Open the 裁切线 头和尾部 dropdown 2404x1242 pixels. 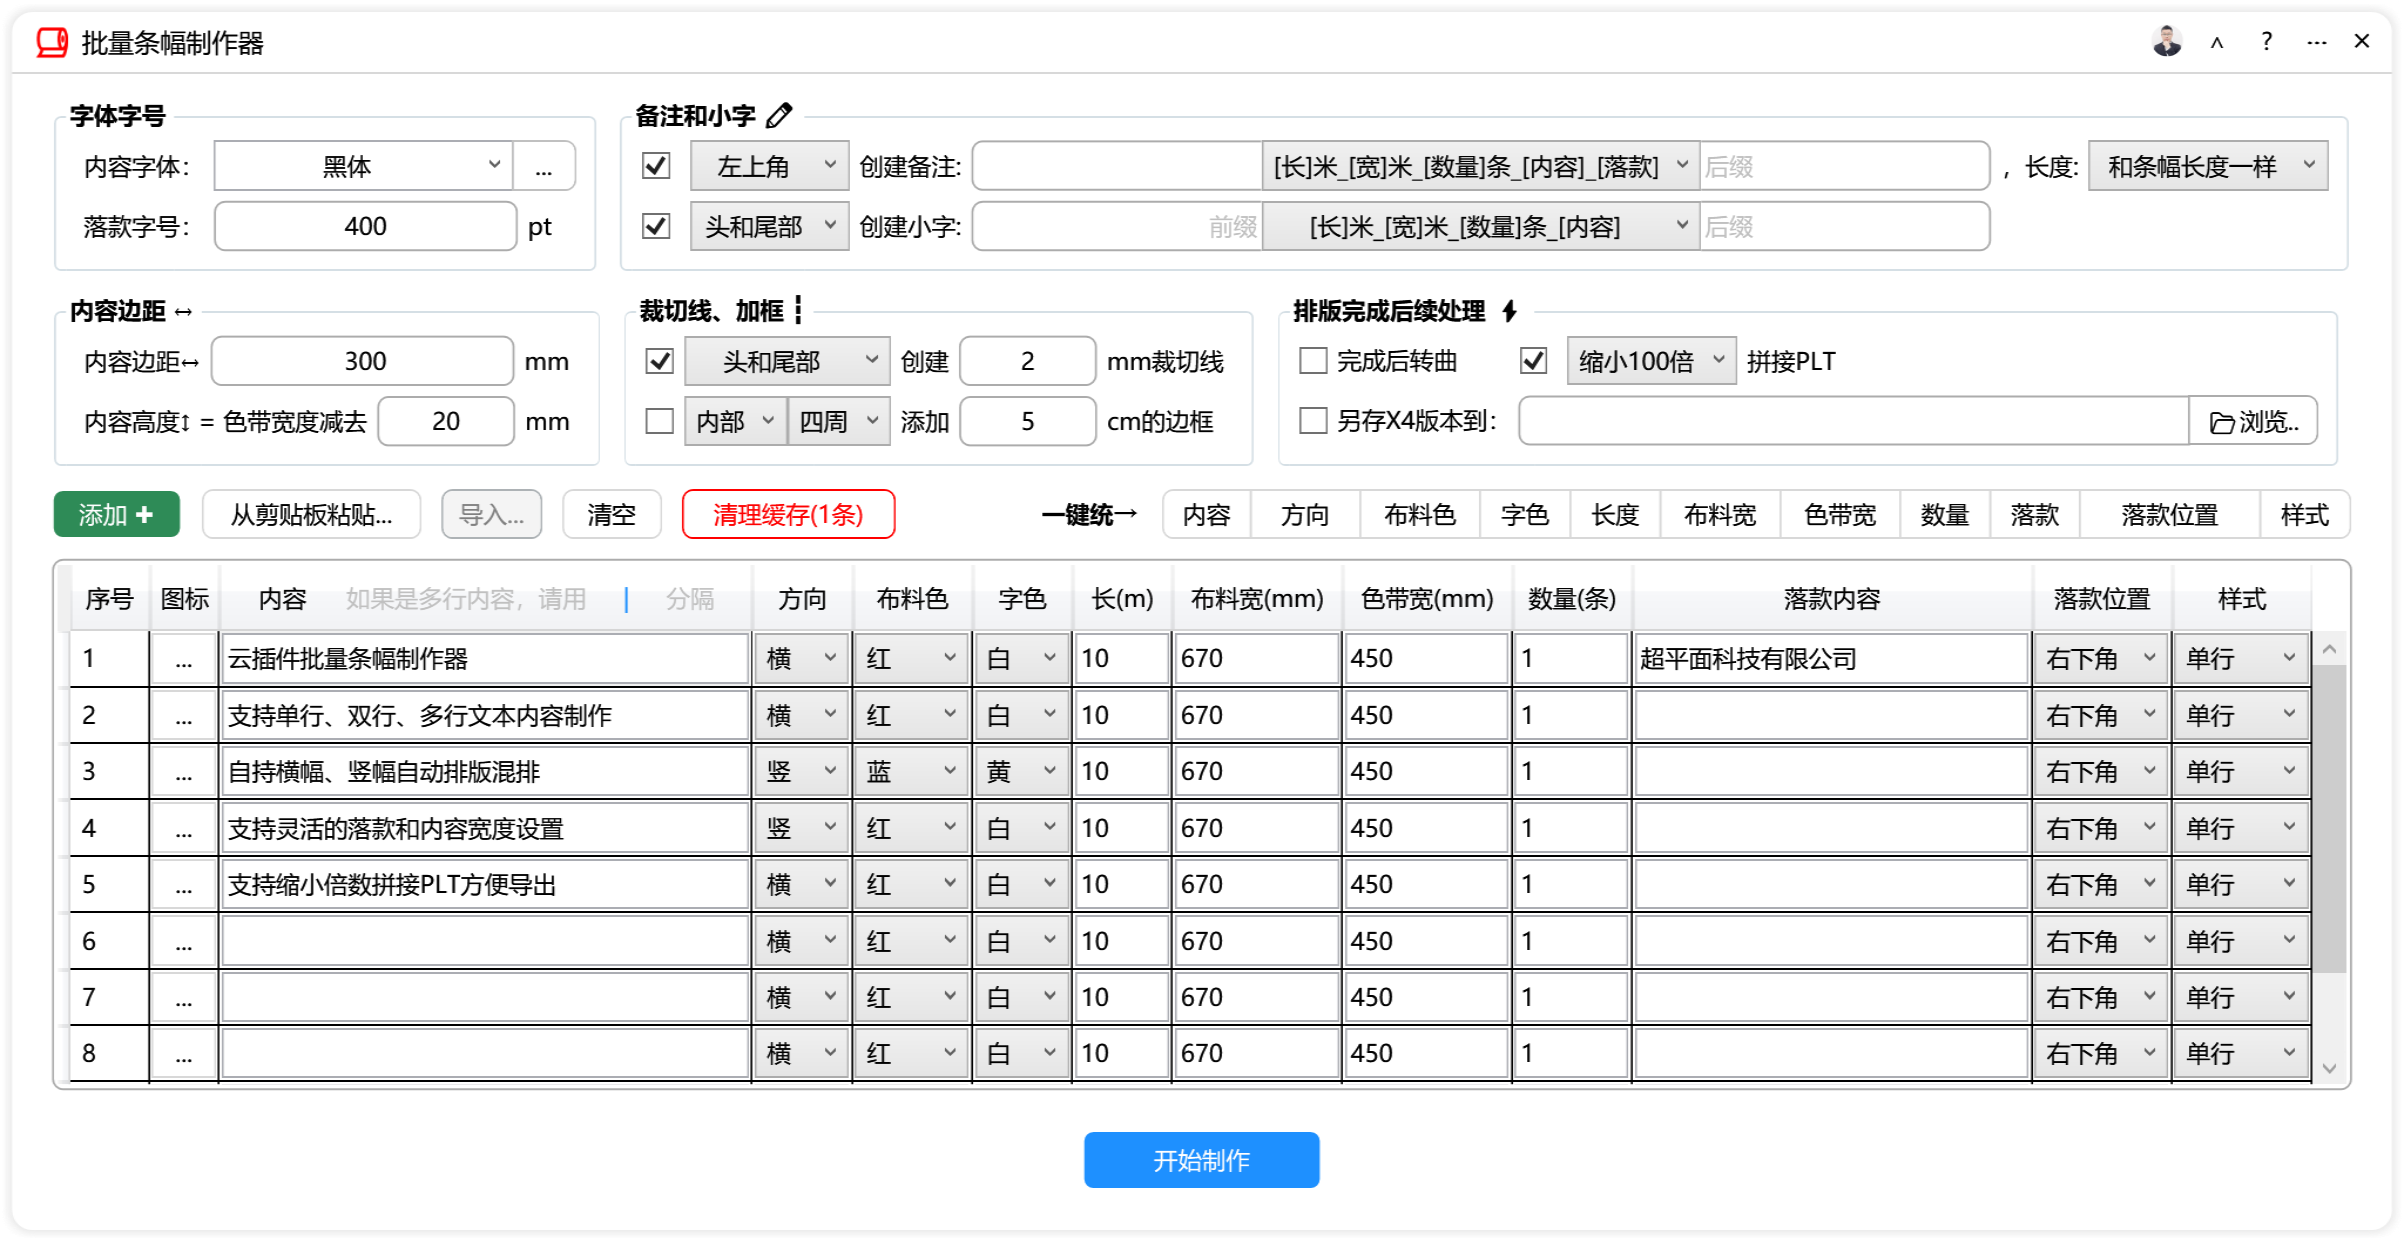[x=787, y=361]
